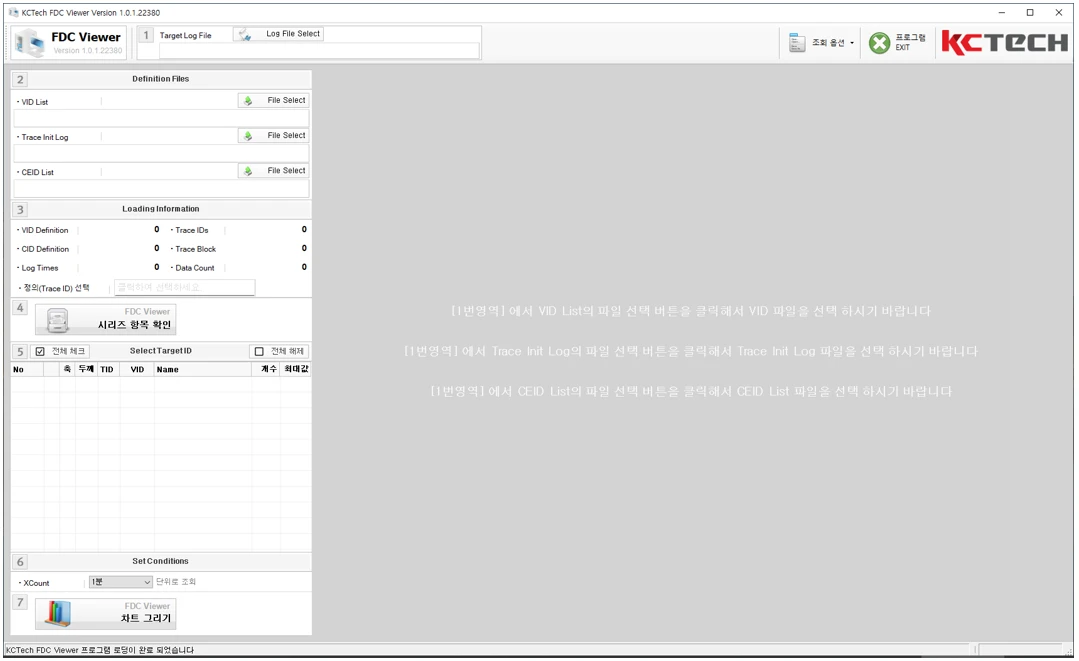The height and width of the screenshot is (661, 1079).
Task: Click the 프로그램 EXIT label
Action: pos(910,43)
